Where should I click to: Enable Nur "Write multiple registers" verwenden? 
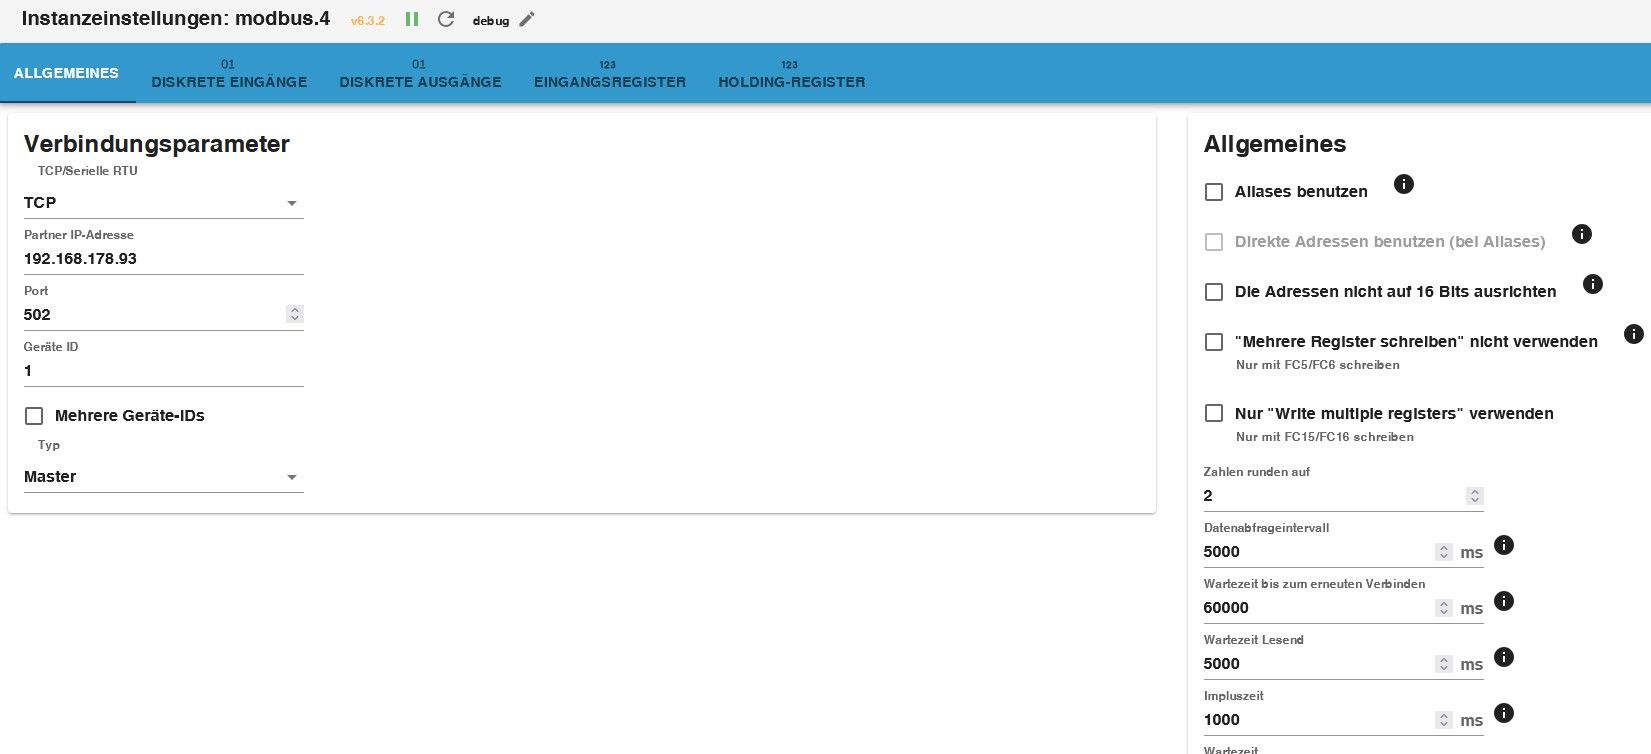(1214, 413)
